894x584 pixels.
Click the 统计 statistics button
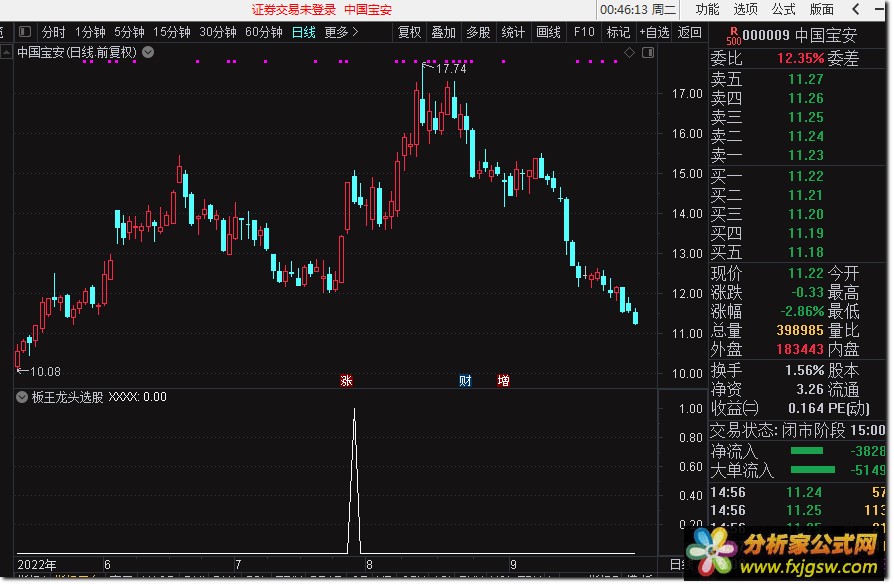click(x=513, y=32)
